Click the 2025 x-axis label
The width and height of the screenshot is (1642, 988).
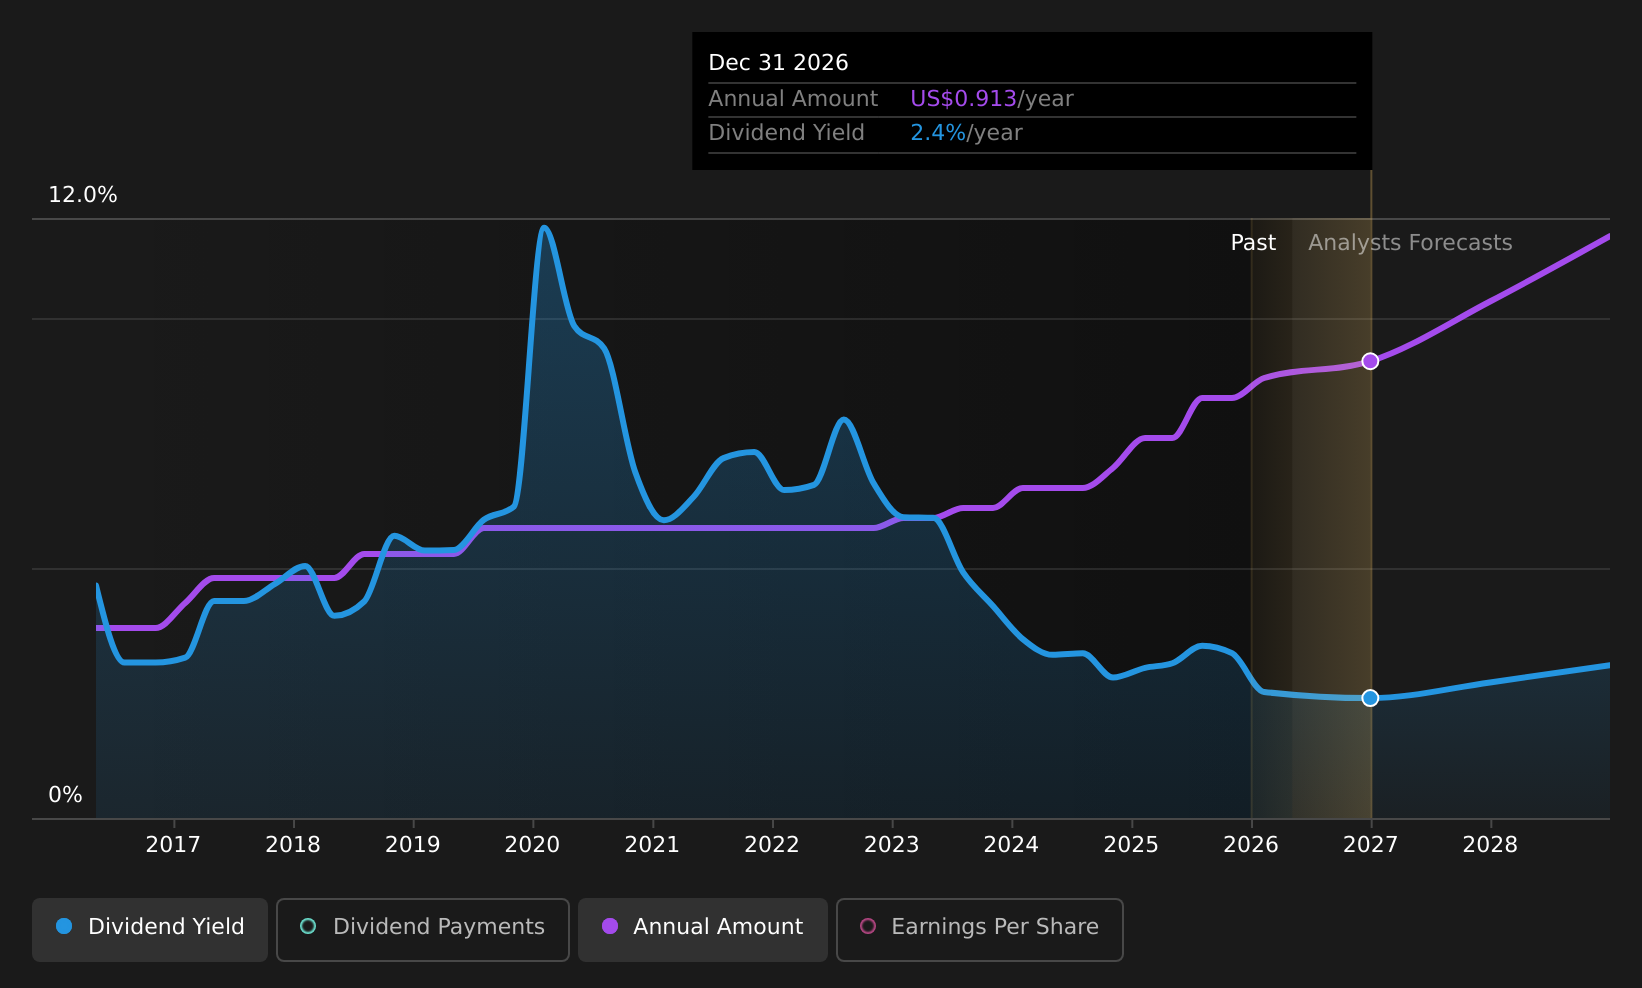[1131, 845]
